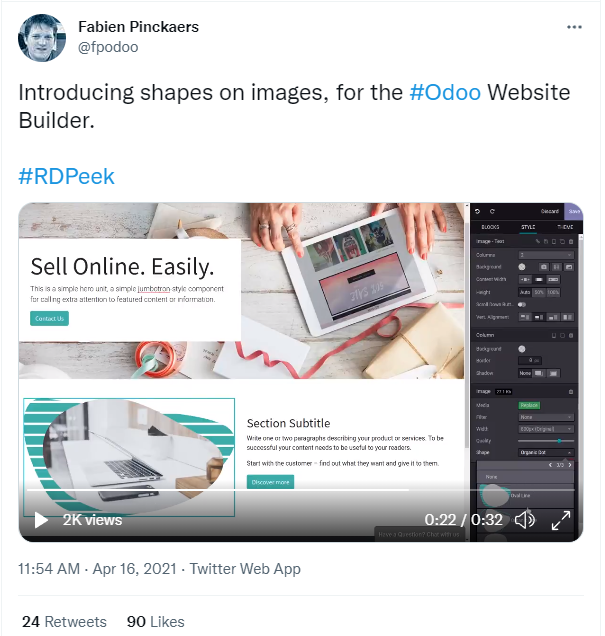Open the #Odoo hashtag link
Image resolution: width=605 pixels, height=636 pixels.
tap(445, 92)
